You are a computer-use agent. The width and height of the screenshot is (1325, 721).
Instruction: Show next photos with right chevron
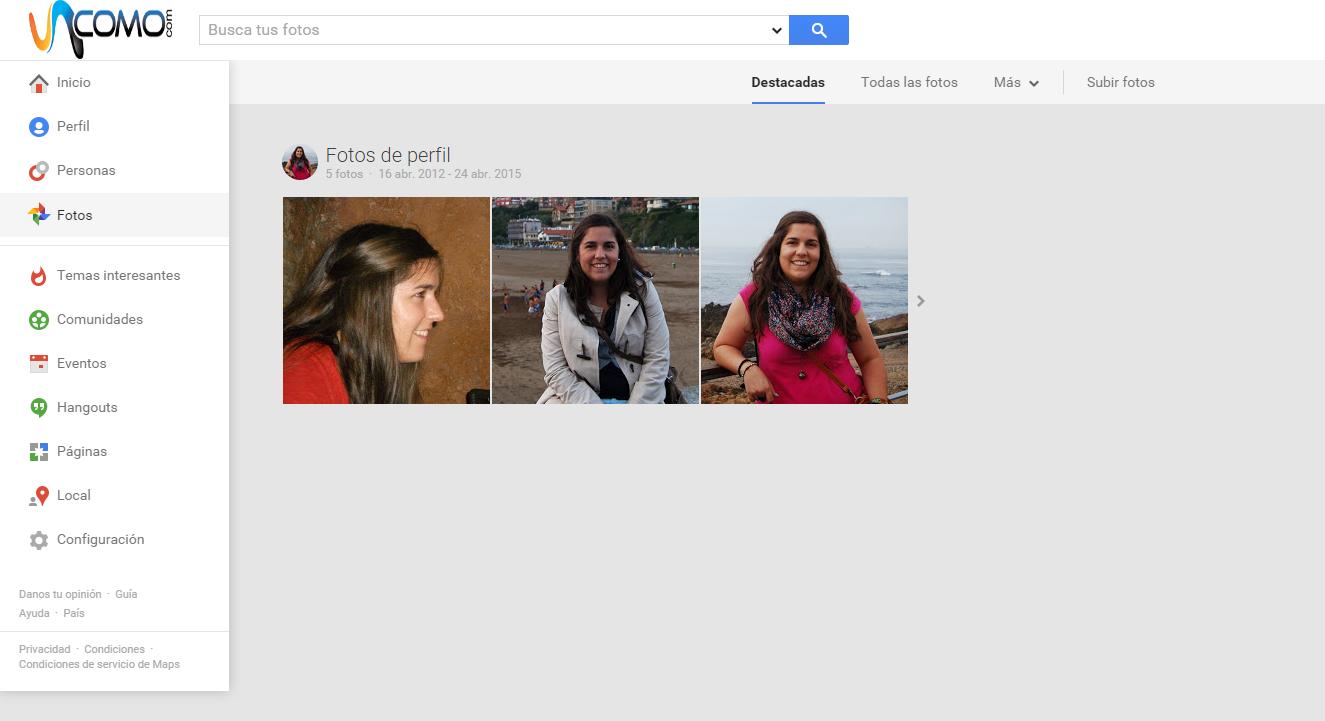point(921,301)
